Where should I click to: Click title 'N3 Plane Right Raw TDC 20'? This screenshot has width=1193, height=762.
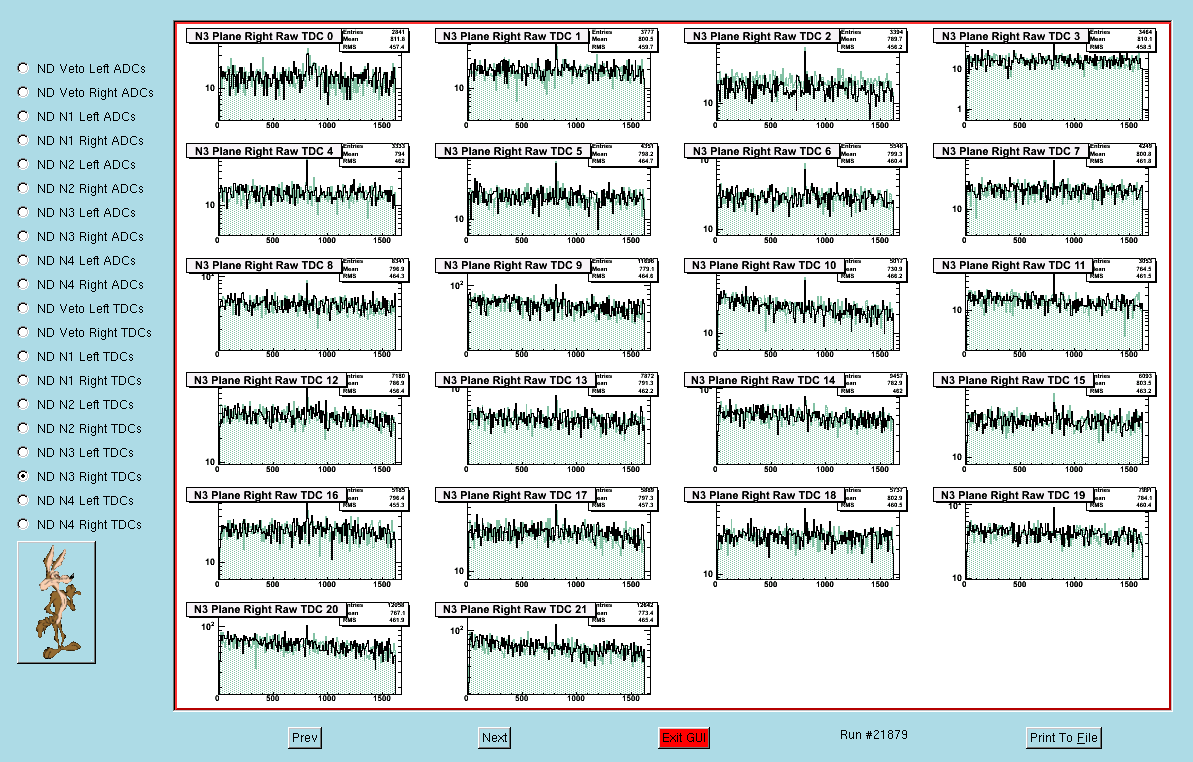click(x=266, y=609)
